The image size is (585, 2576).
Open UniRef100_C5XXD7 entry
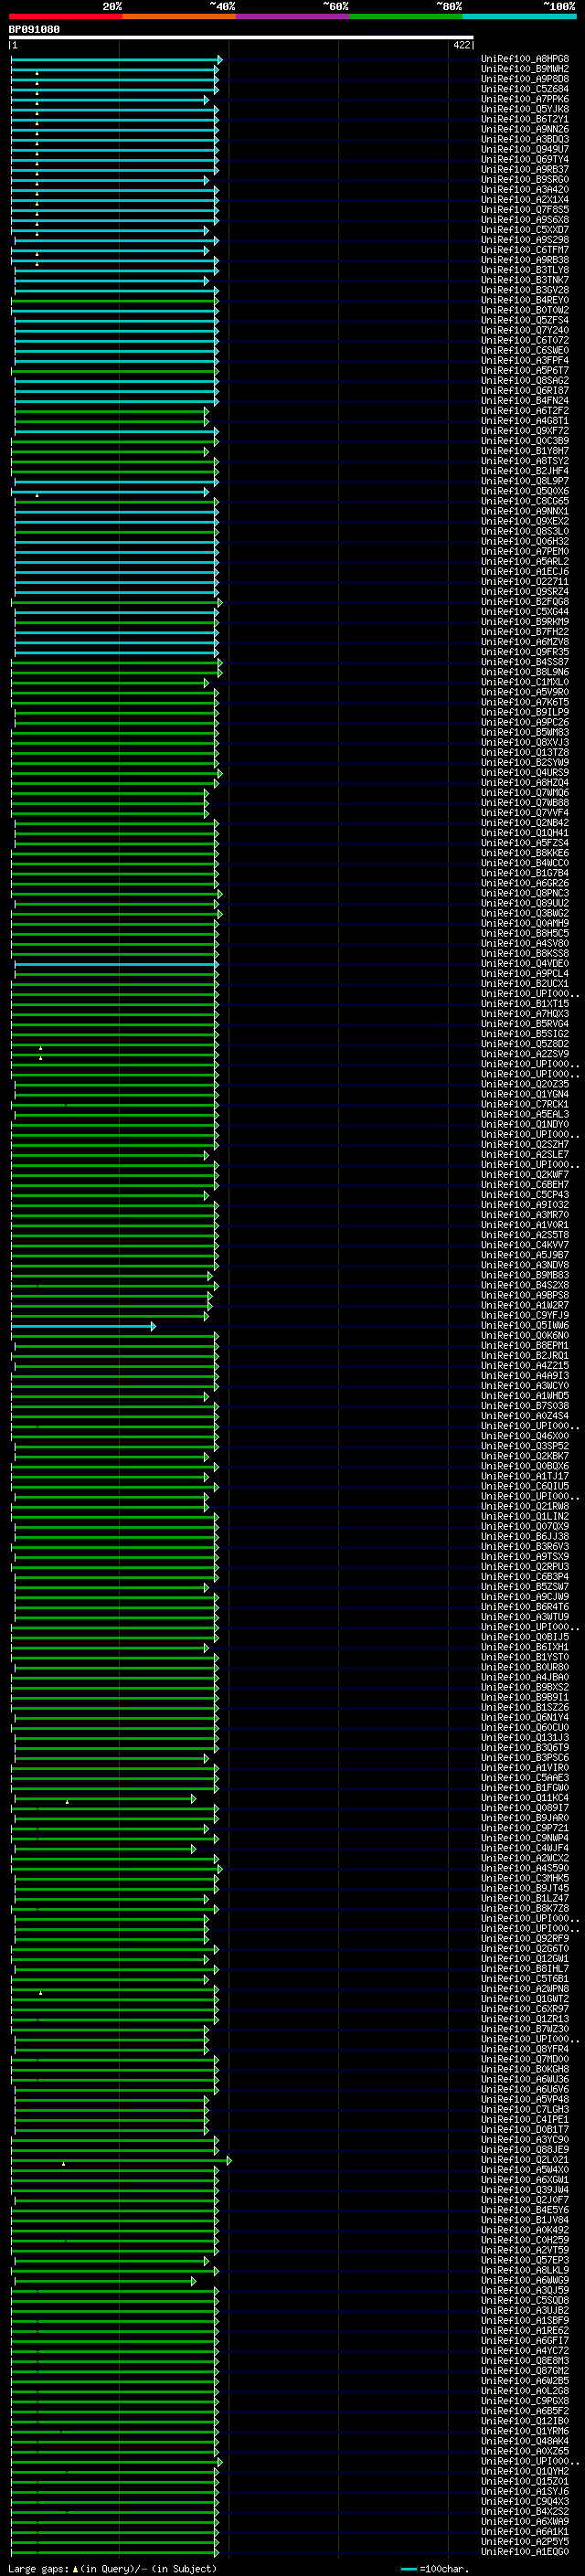click(x=525, y=230)
